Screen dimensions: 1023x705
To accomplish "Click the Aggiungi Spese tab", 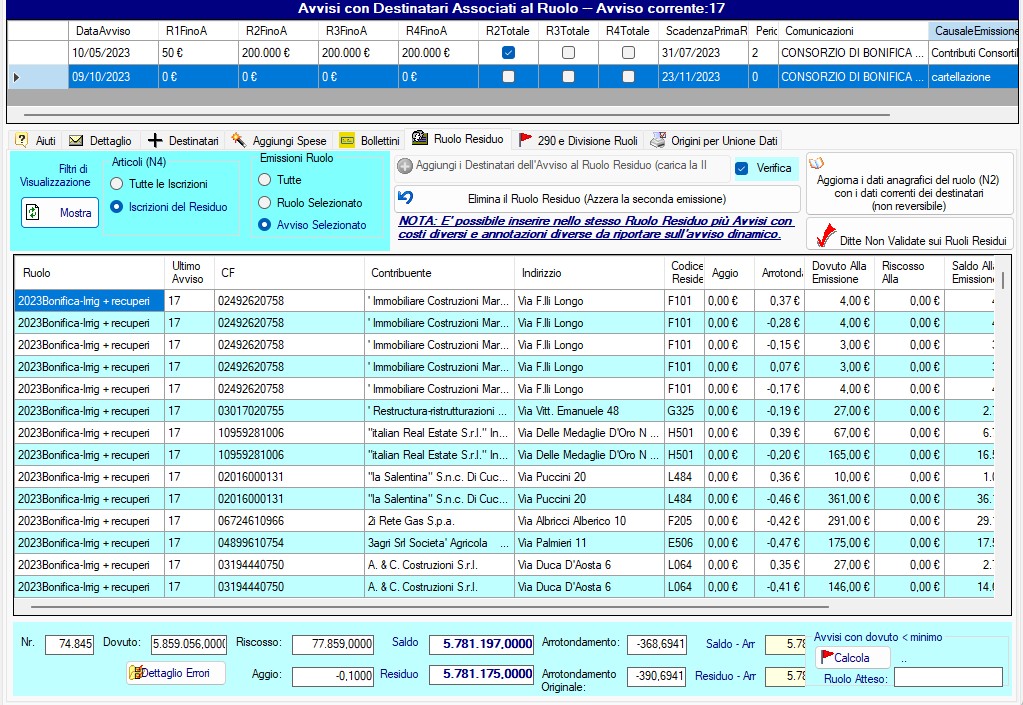I will tap(279, 141).
